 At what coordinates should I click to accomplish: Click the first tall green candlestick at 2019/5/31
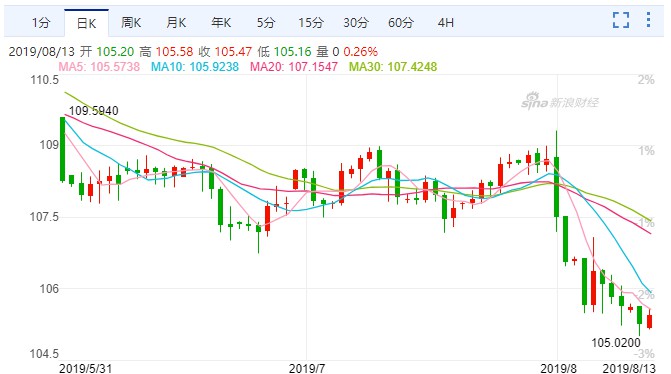pyautogui.click(x=62, y=149)
